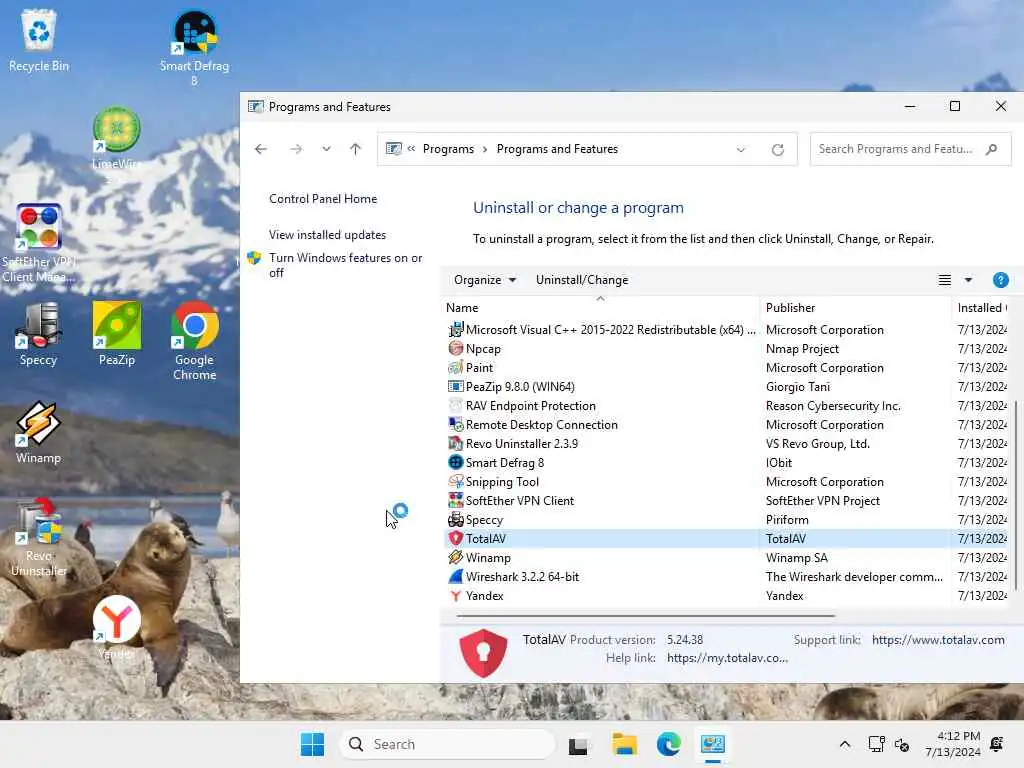The image size is (1024, 768).
Task: Open the Recycle Bin desktop icon
Action: coord(39,40)
